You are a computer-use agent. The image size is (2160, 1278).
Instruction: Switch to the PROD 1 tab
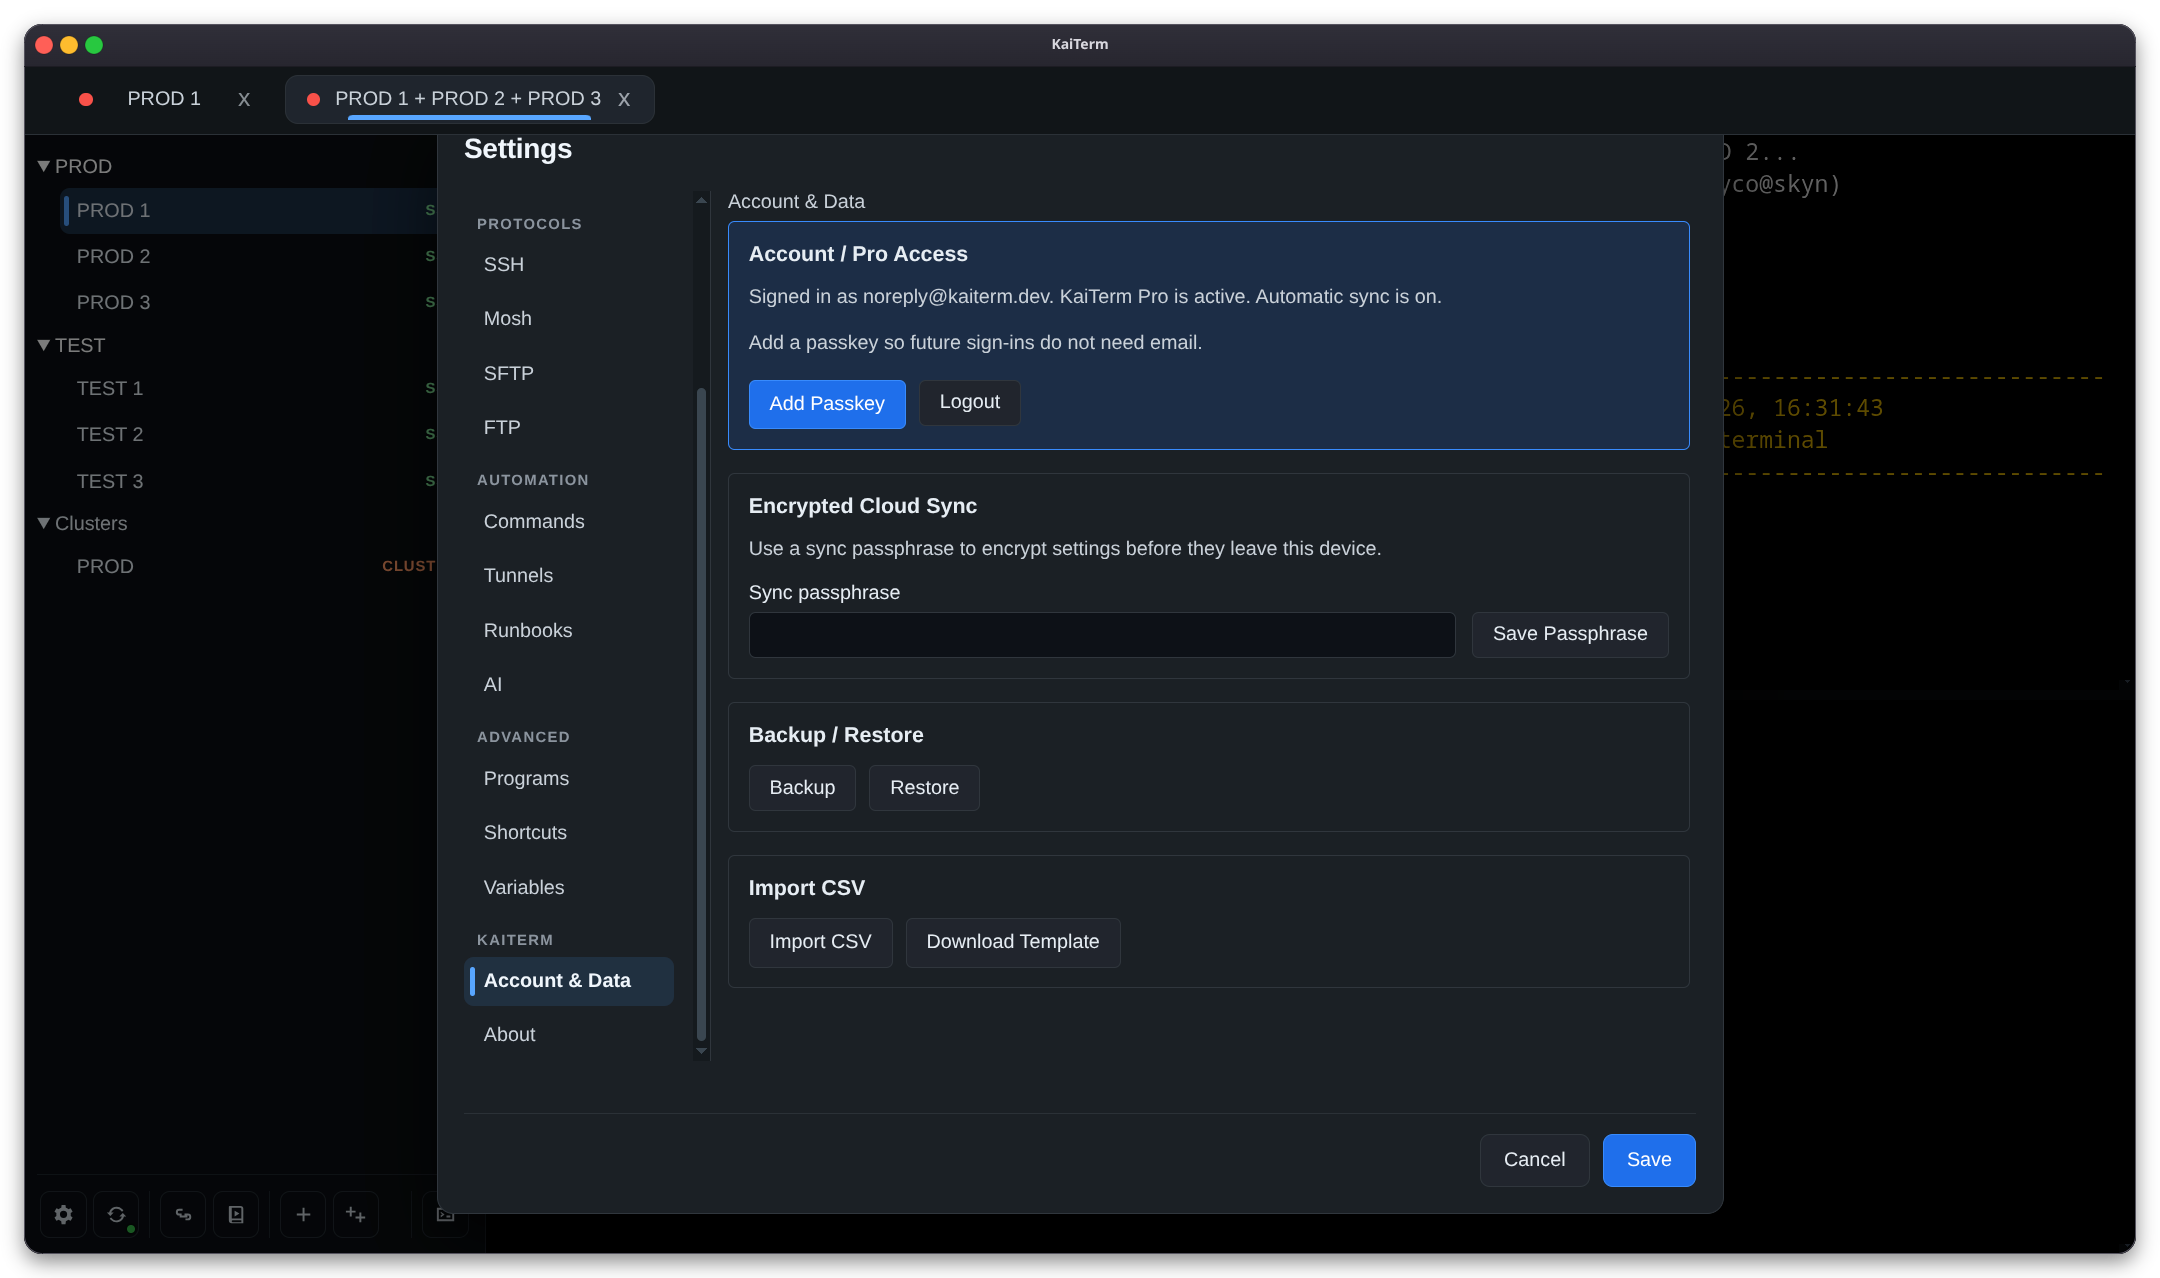[164, 98]
